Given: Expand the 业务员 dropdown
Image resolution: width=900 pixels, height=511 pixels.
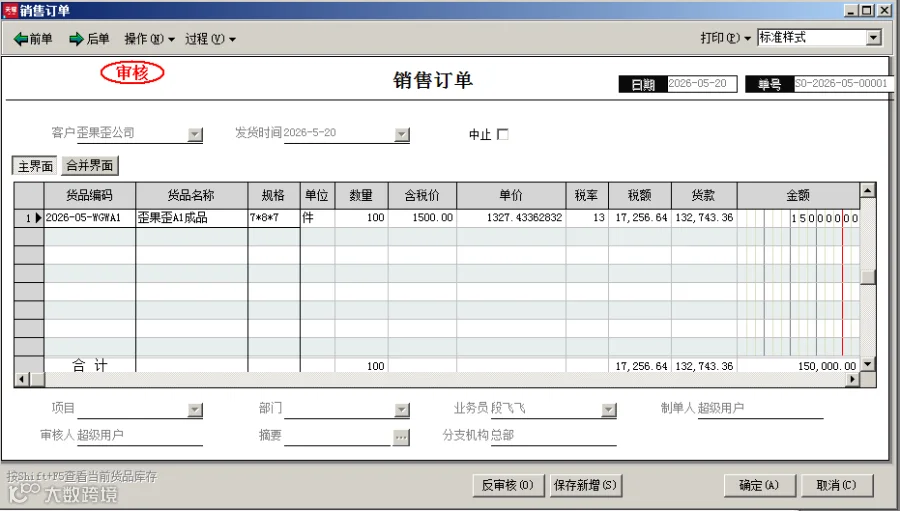Looking at the screenshot, I should click(608, 409).
